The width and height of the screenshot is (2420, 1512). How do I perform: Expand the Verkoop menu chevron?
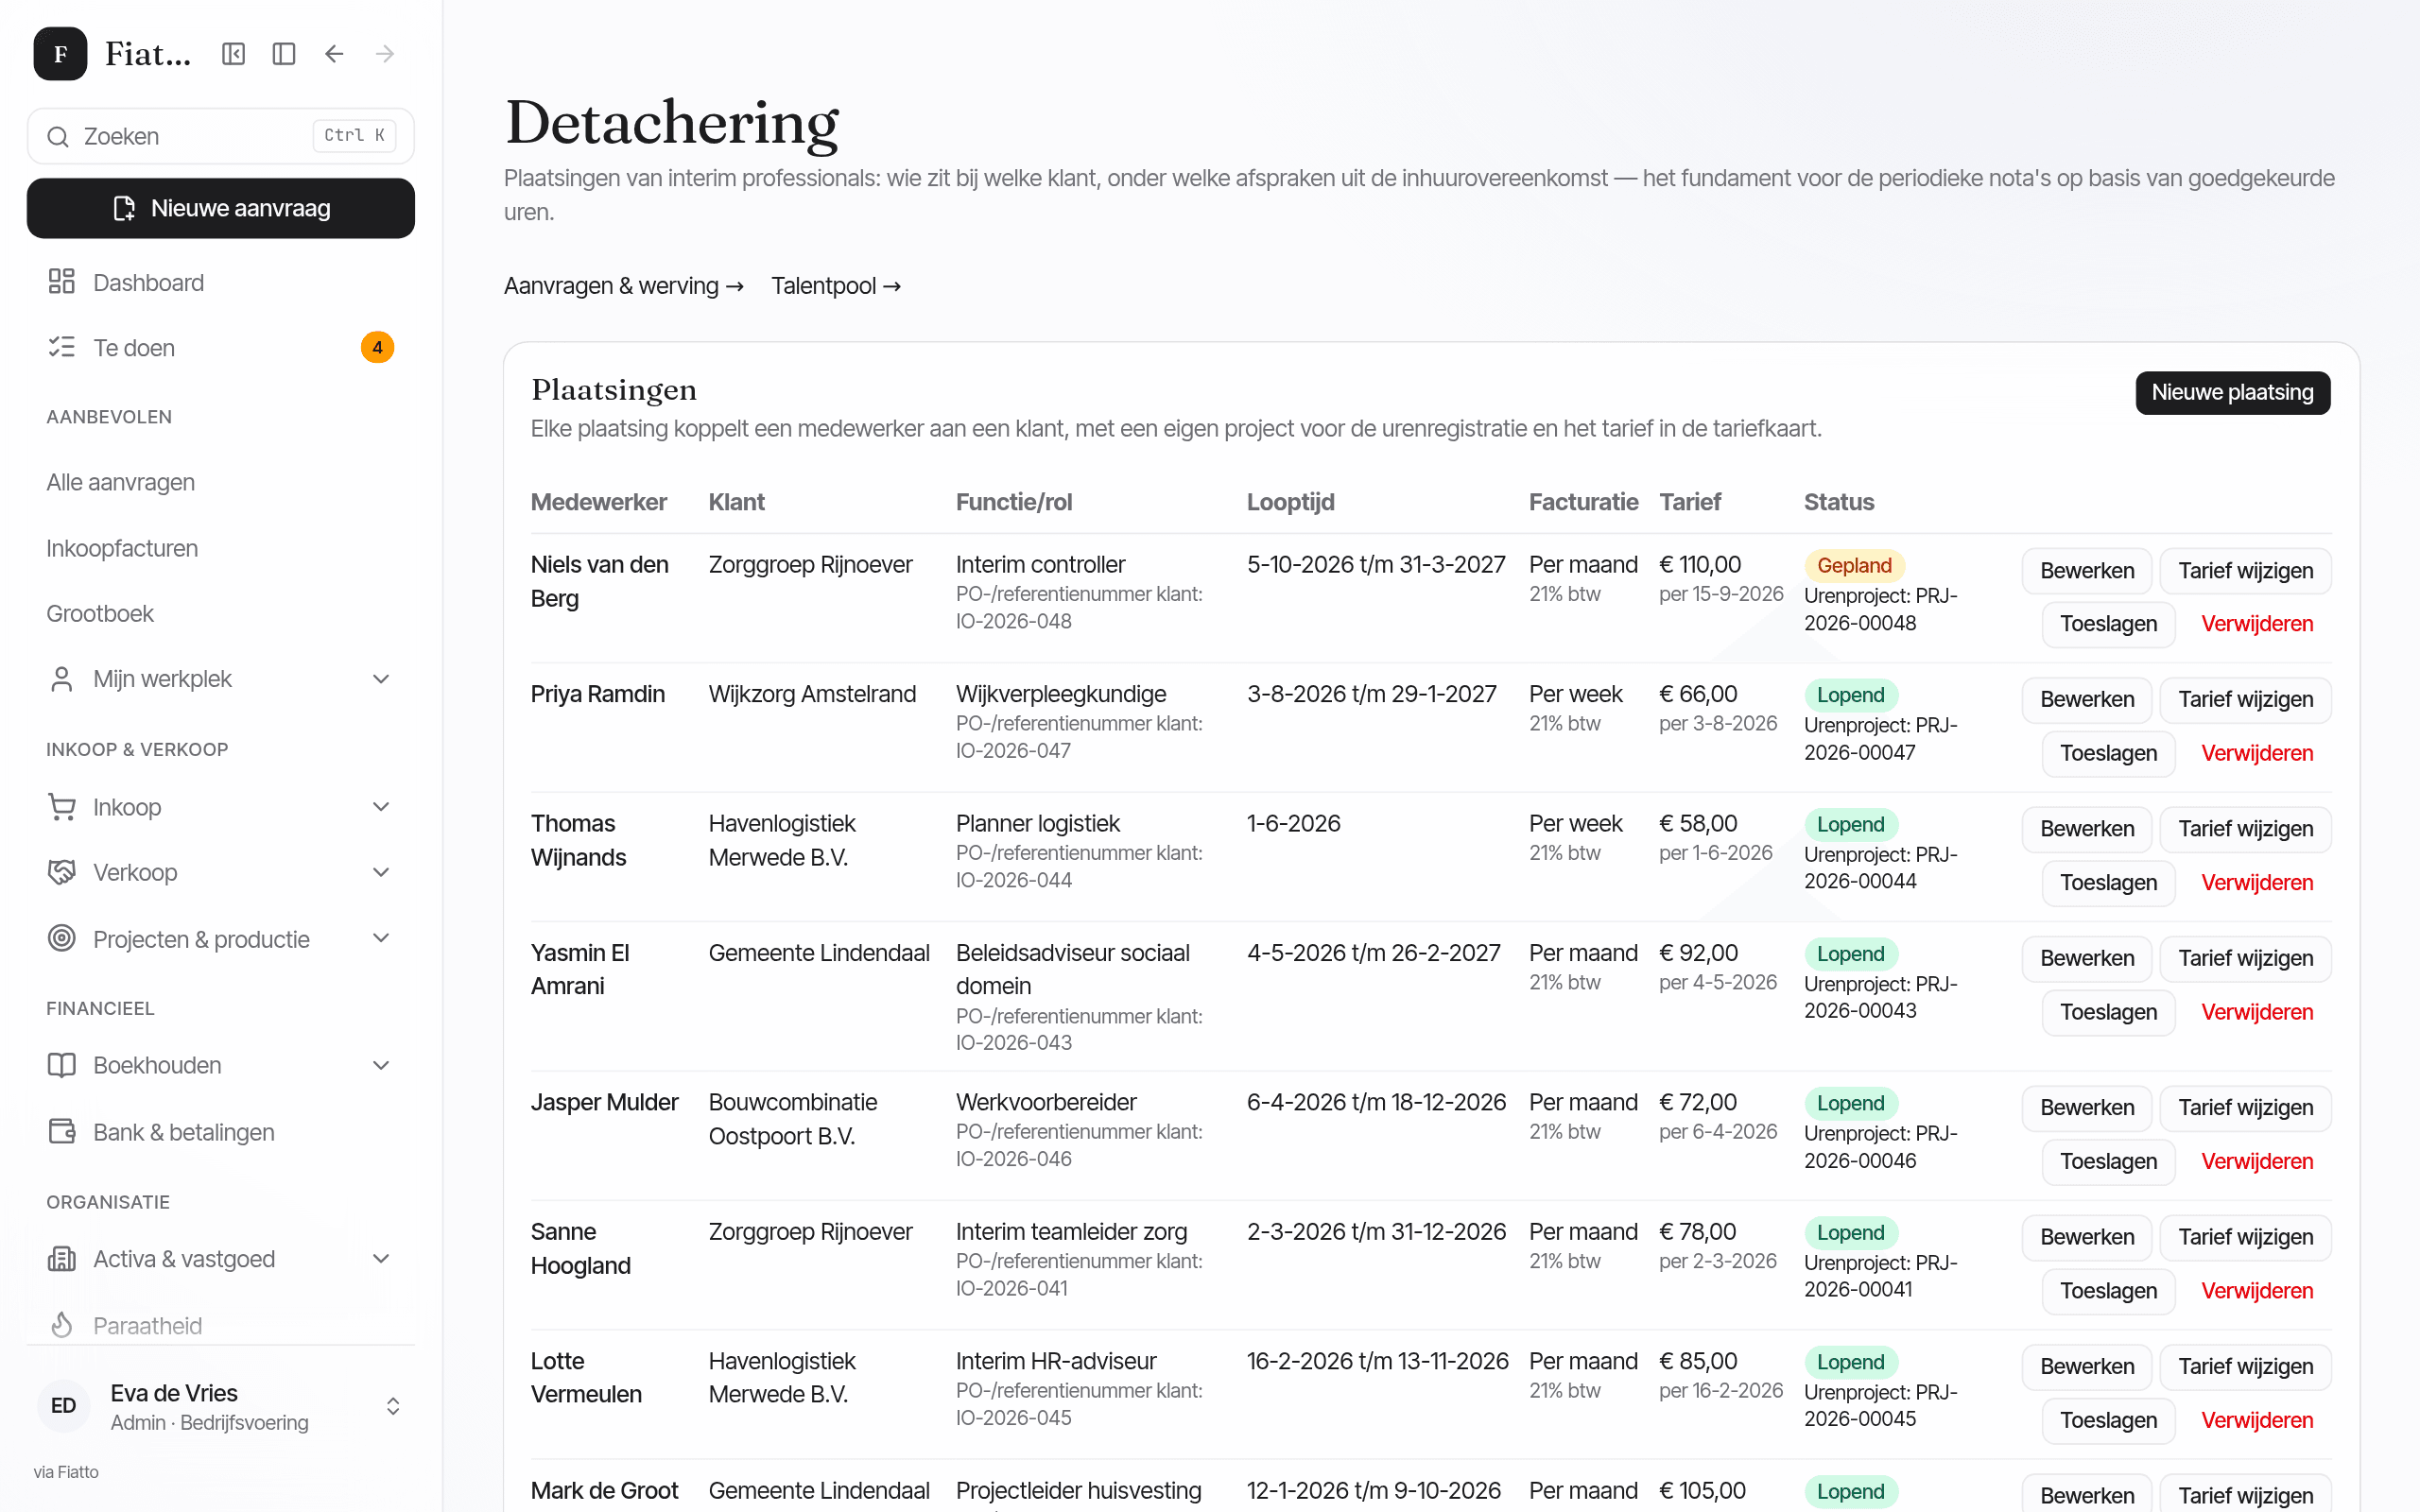(x=381, y=872)
